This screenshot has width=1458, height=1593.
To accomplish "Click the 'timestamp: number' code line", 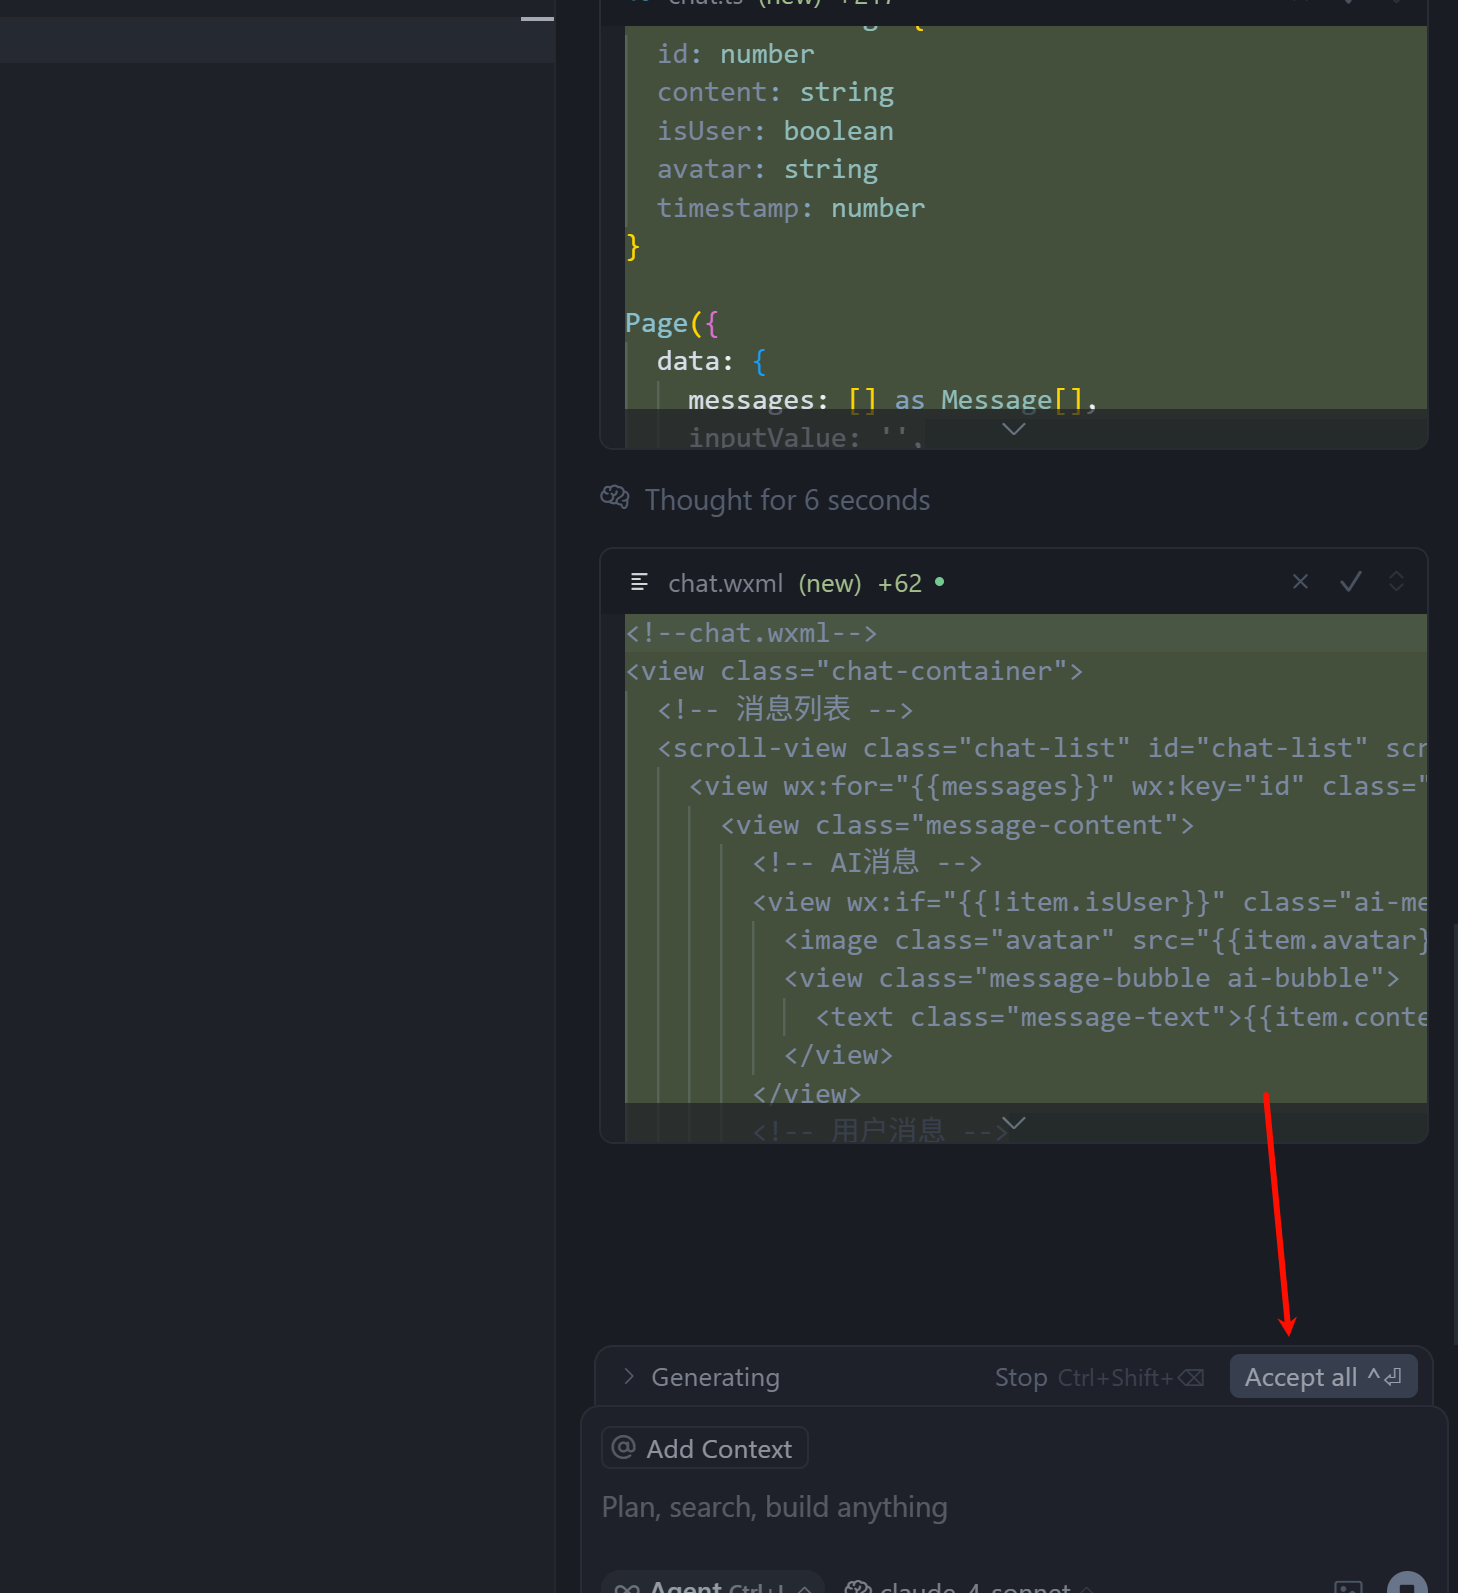I will coord(791,208).
